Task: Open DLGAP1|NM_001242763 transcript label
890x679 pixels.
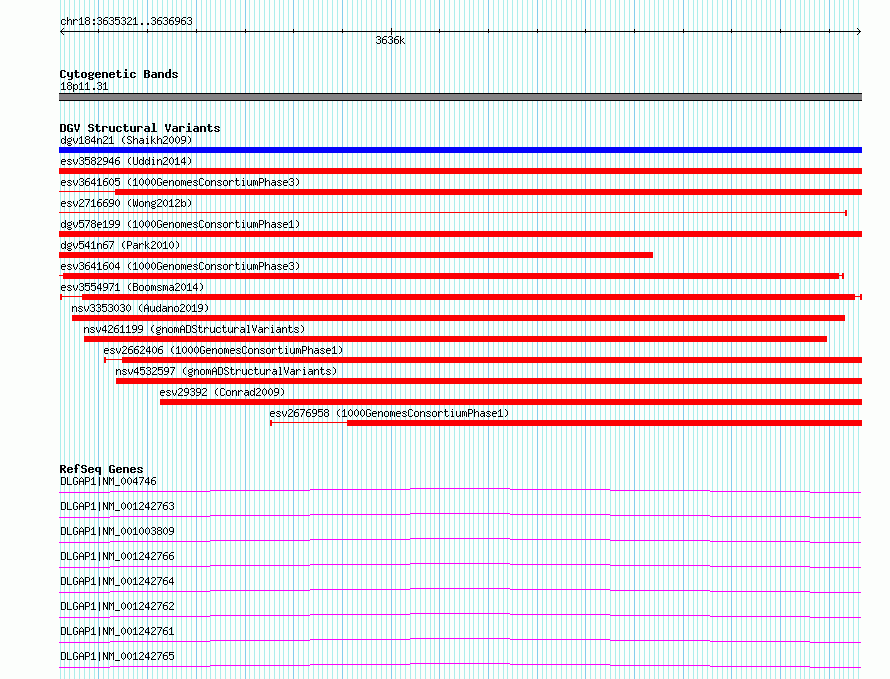Action: (x=117, y=506)
